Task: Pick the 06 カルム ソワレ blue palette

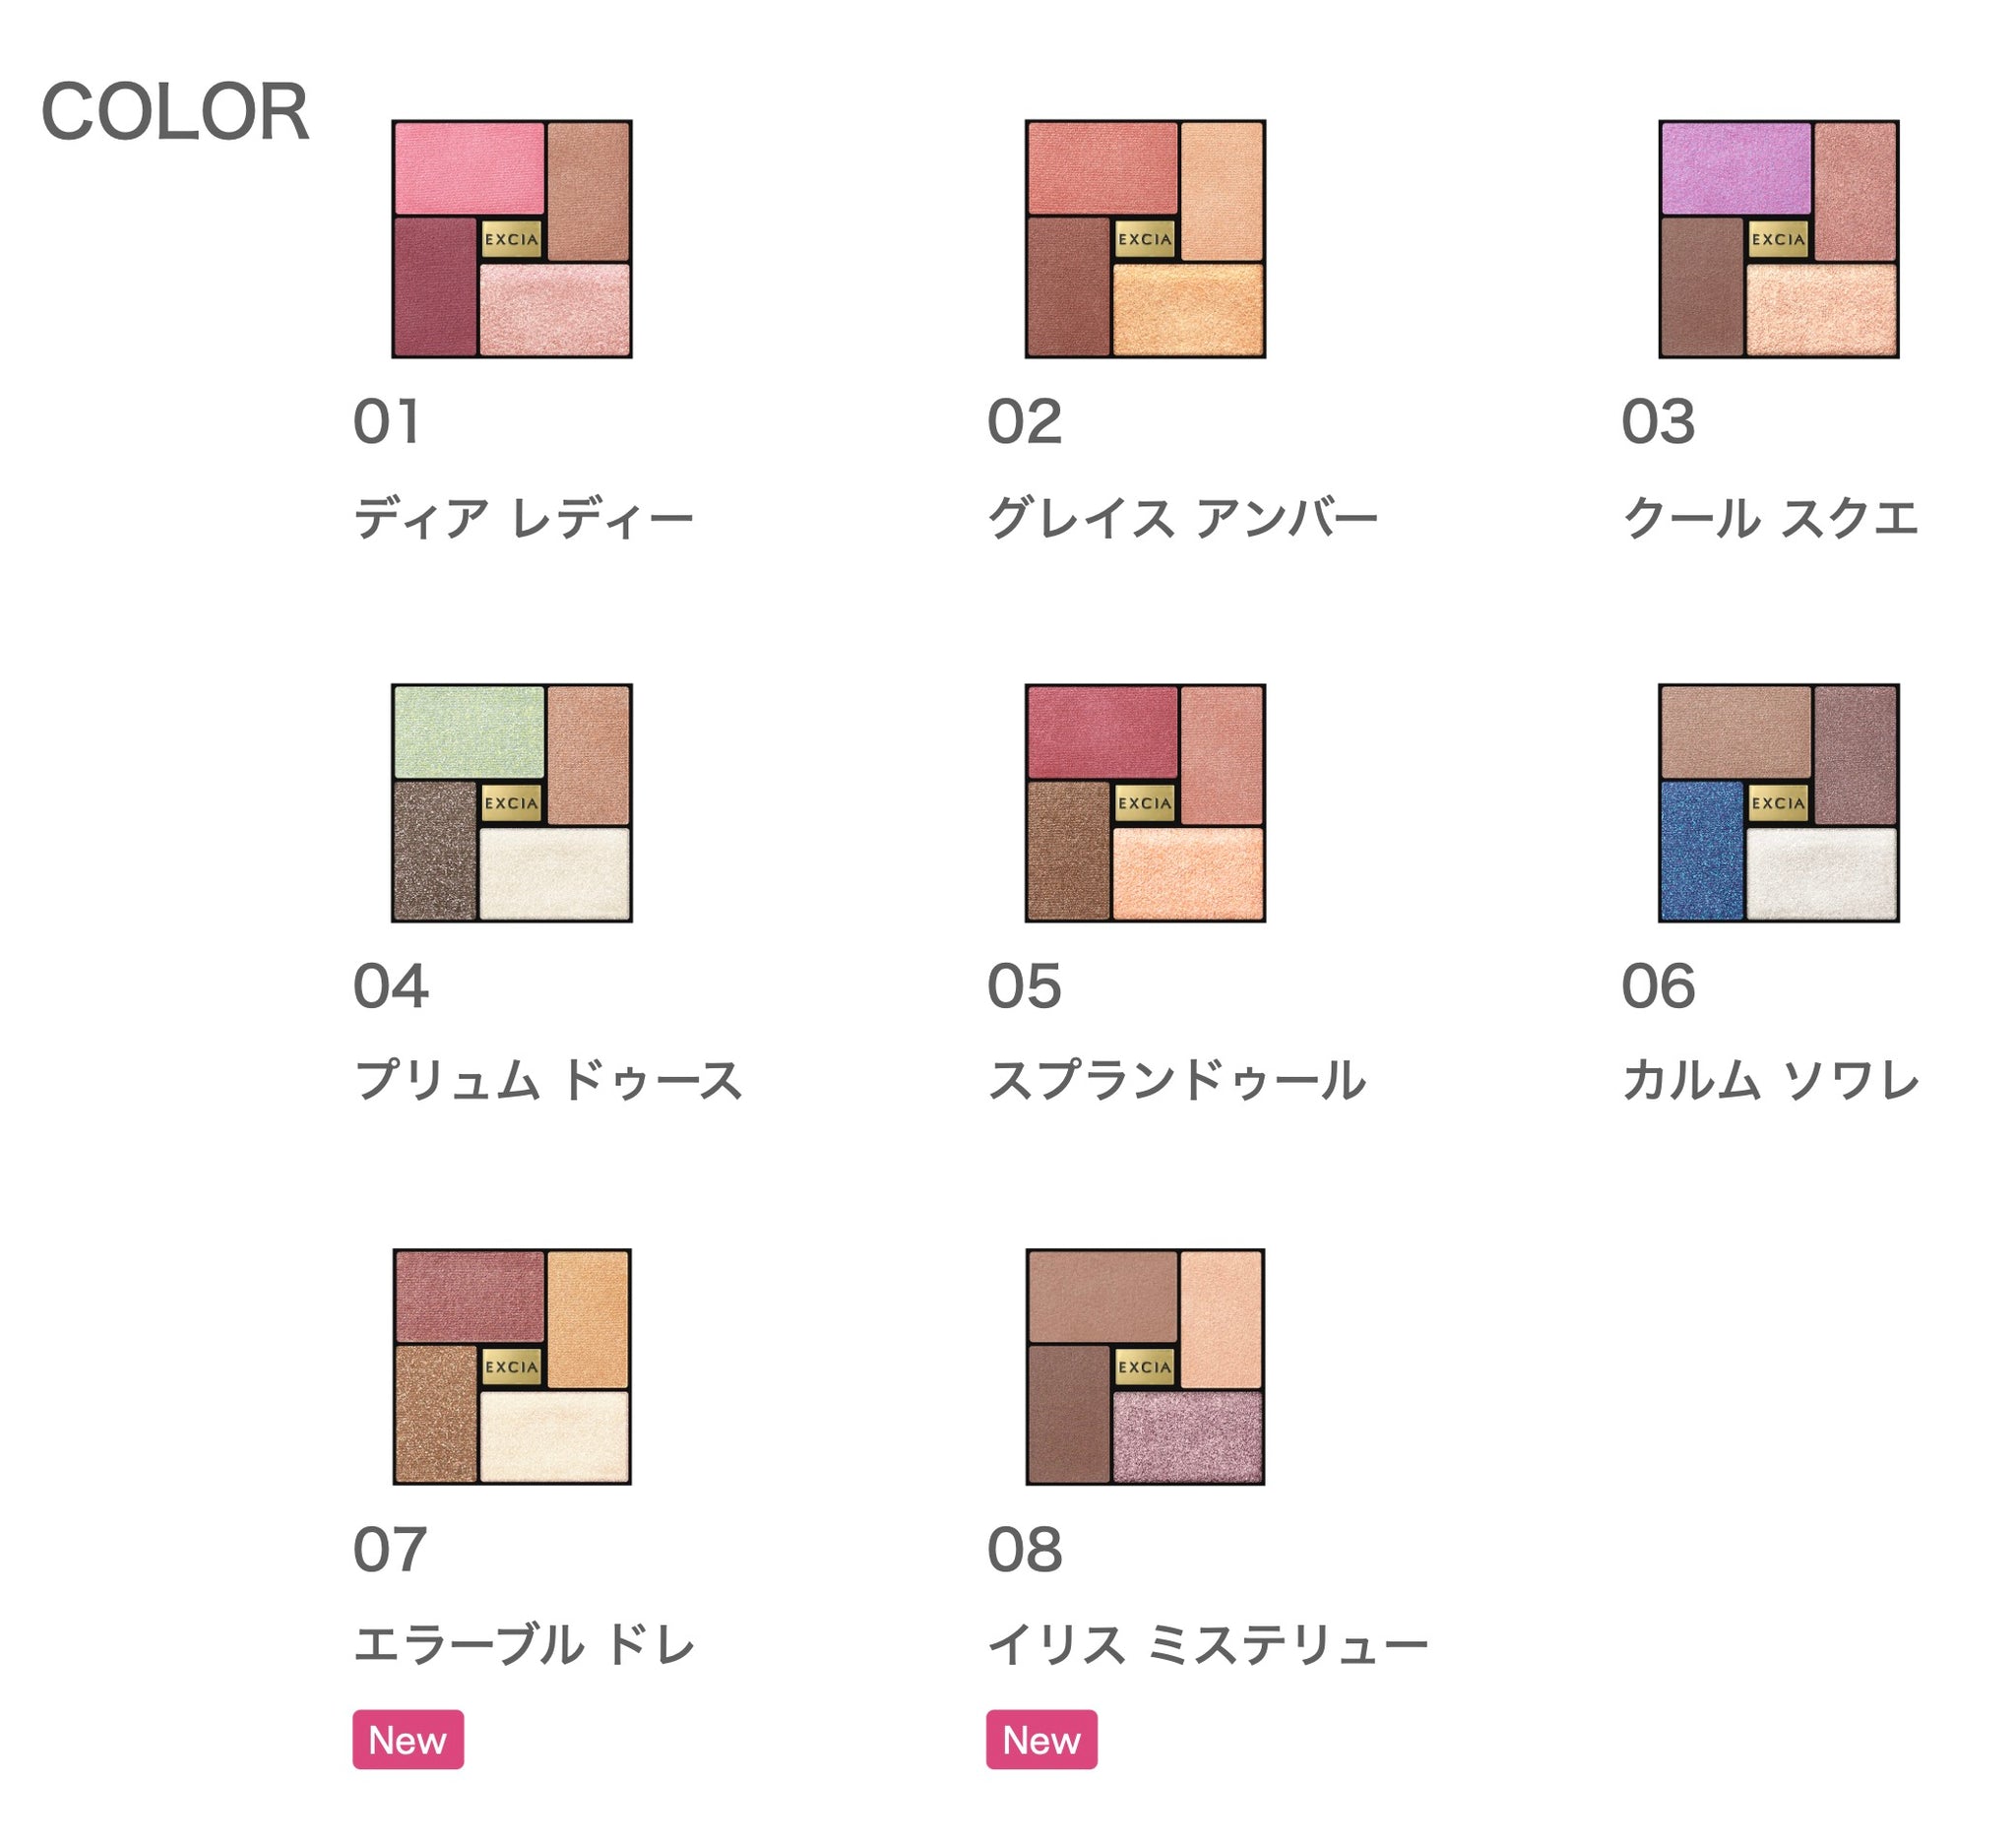Action: [1778, 803]
